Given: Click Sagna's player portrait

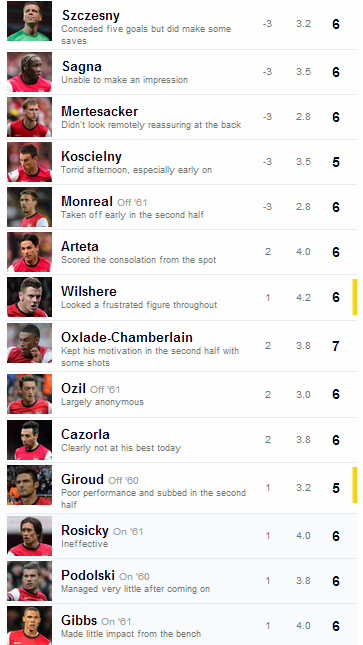Looking at the screenshot, I should point(29,72).
